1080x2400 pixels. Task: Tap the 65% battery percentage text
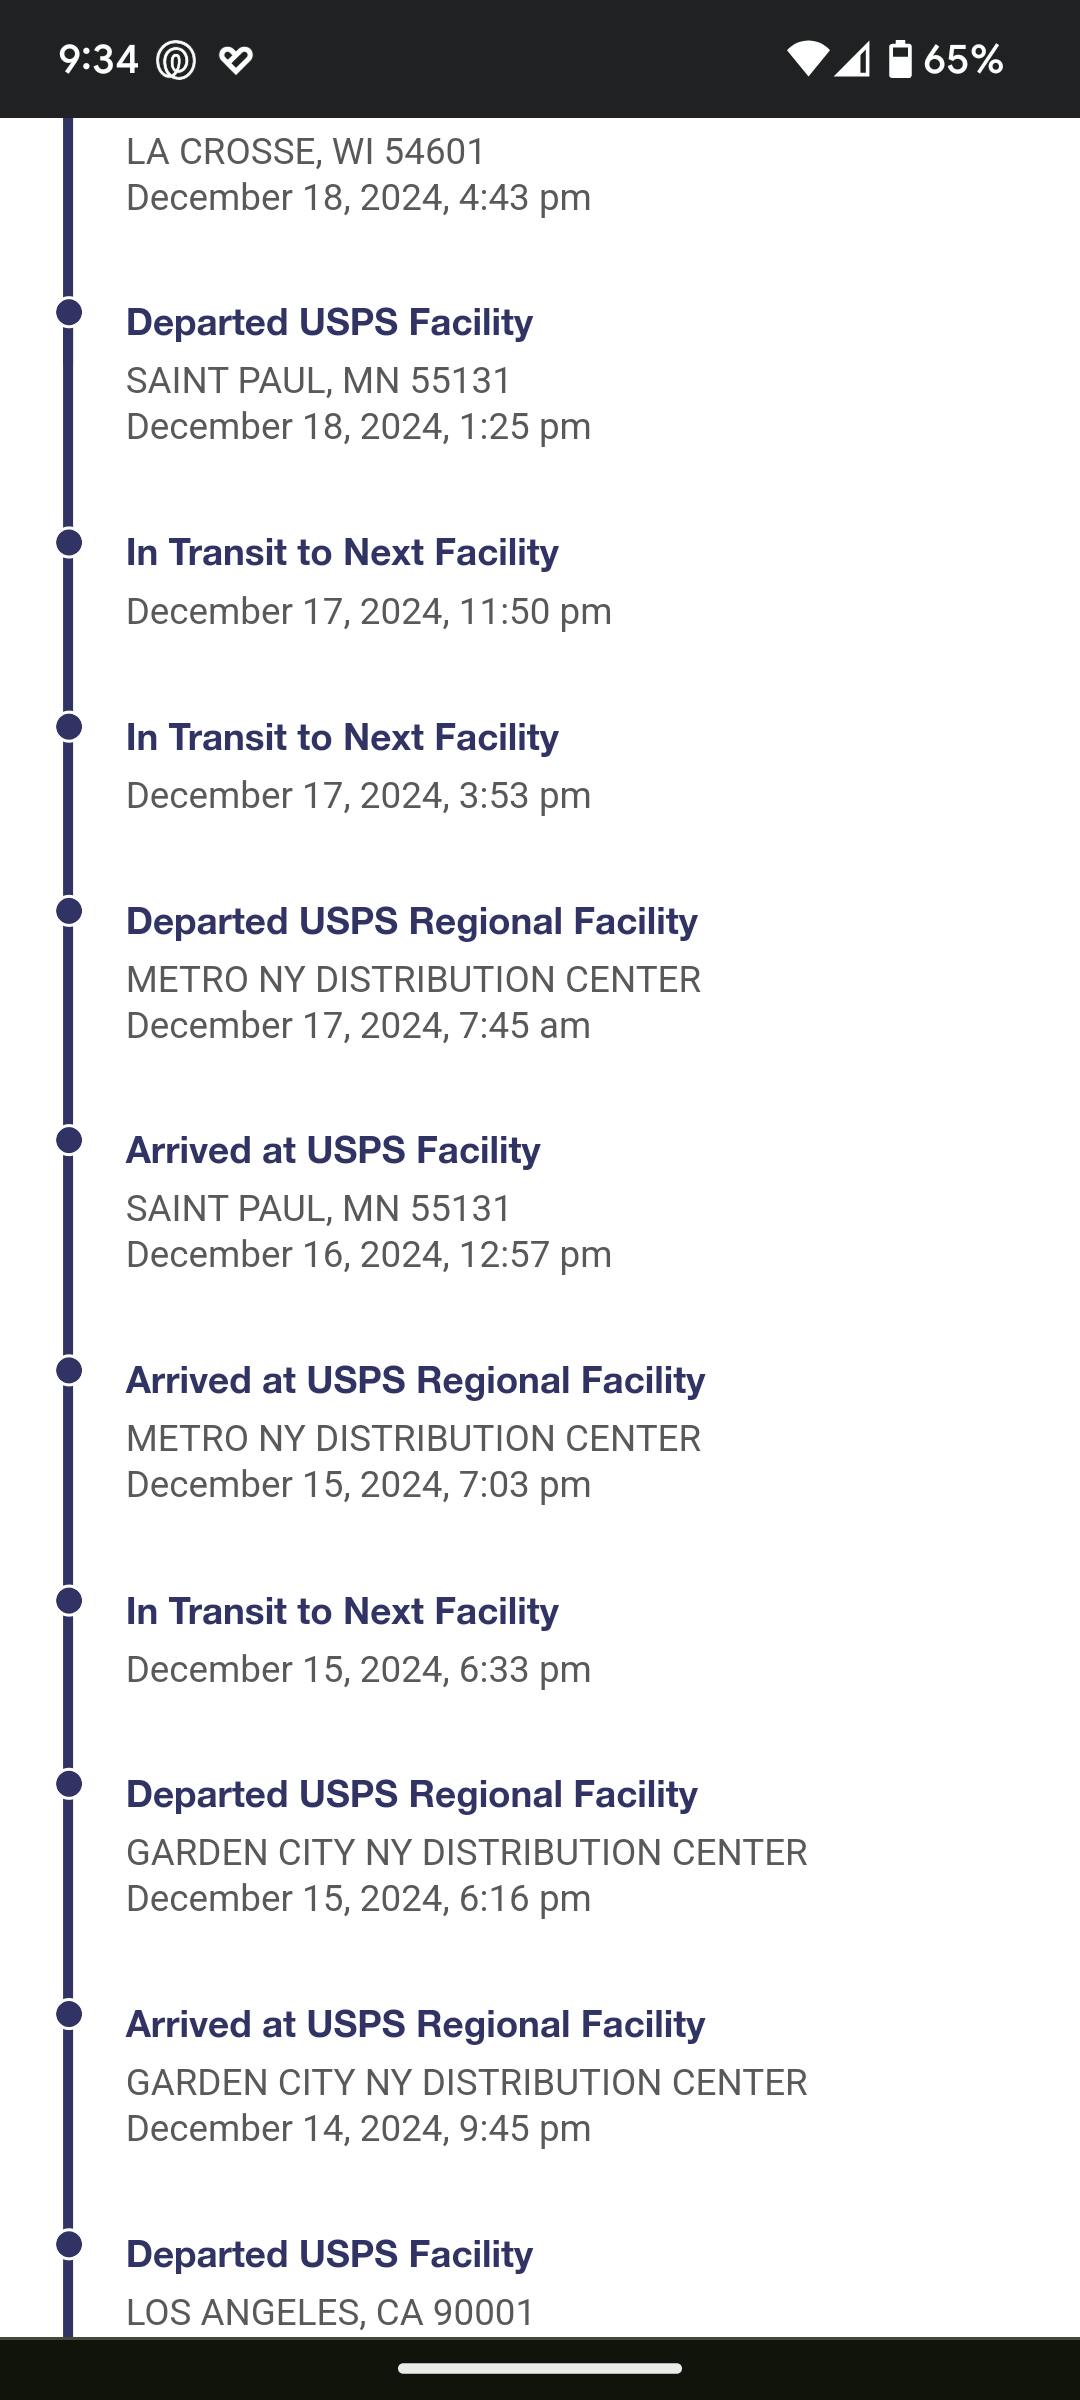(963, 60)
